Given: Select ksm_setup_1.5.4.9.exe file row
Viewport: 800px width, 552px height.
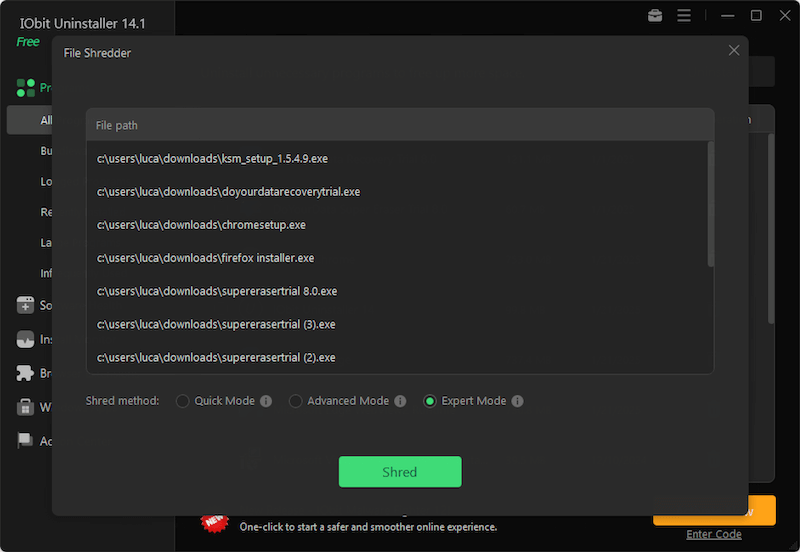Looking at the screenshot, I should (397, 159).
